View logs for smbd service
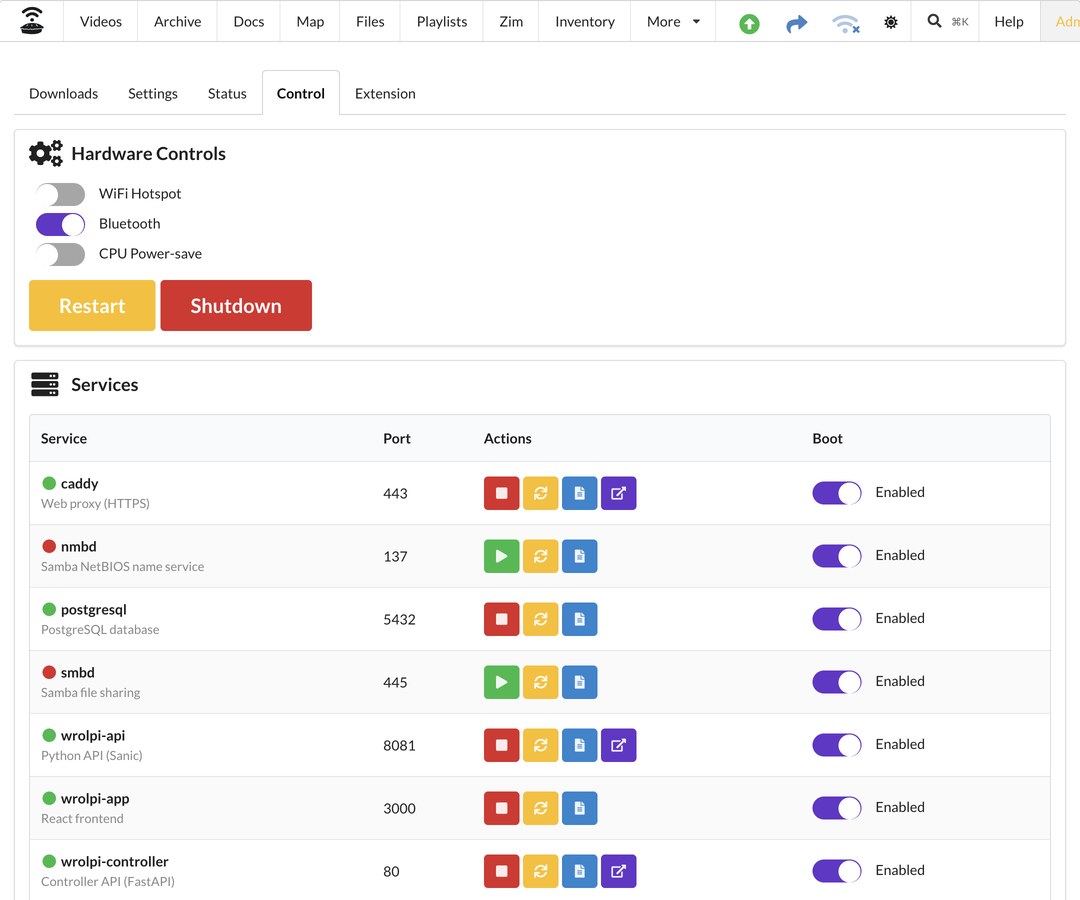Screen dimensions: 1080x900 click(x=580, y=682)
